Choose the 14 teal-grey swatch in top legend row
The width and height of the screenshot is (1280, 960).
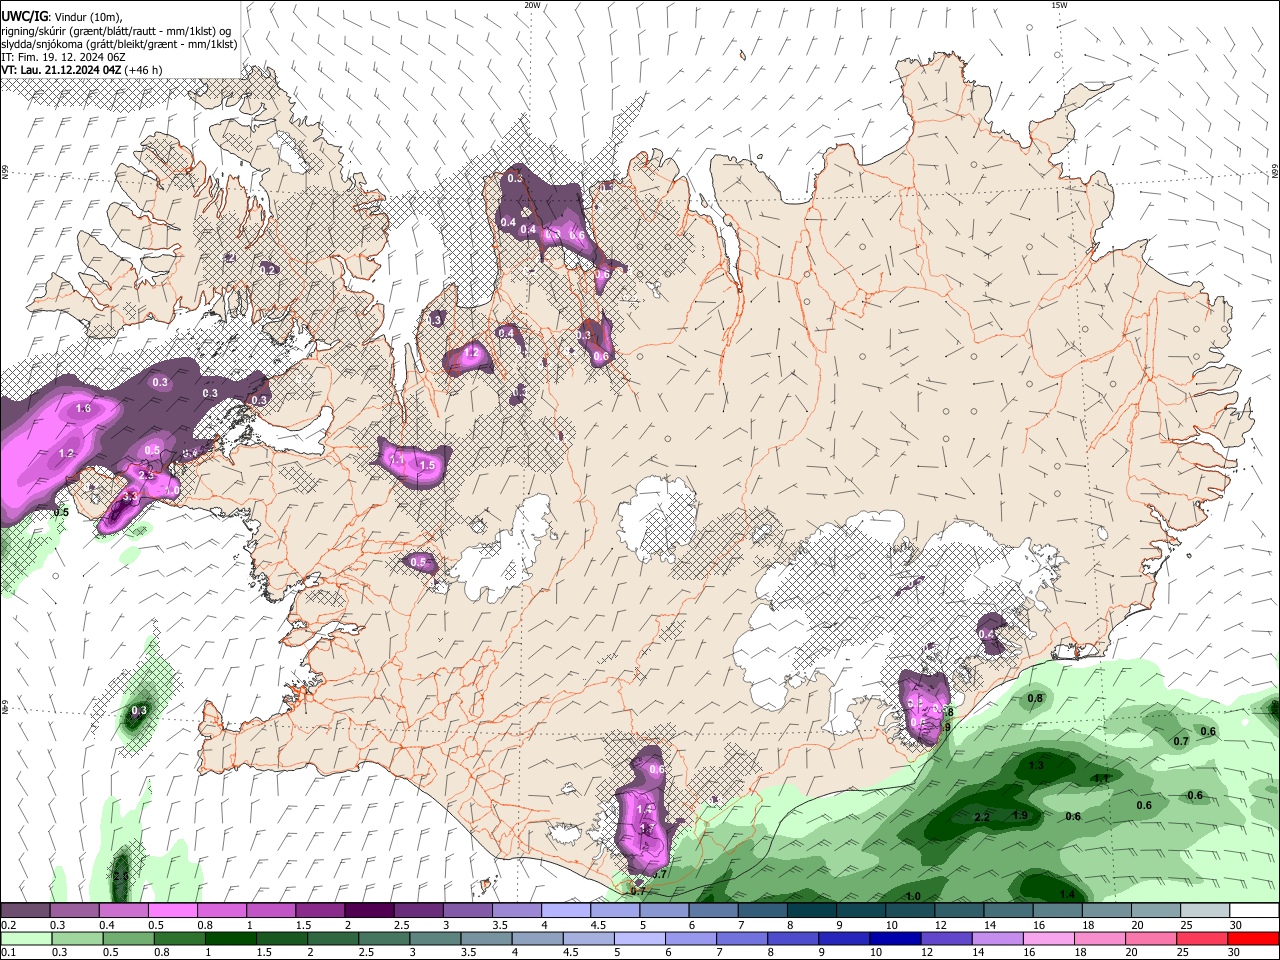point(1009,911)
